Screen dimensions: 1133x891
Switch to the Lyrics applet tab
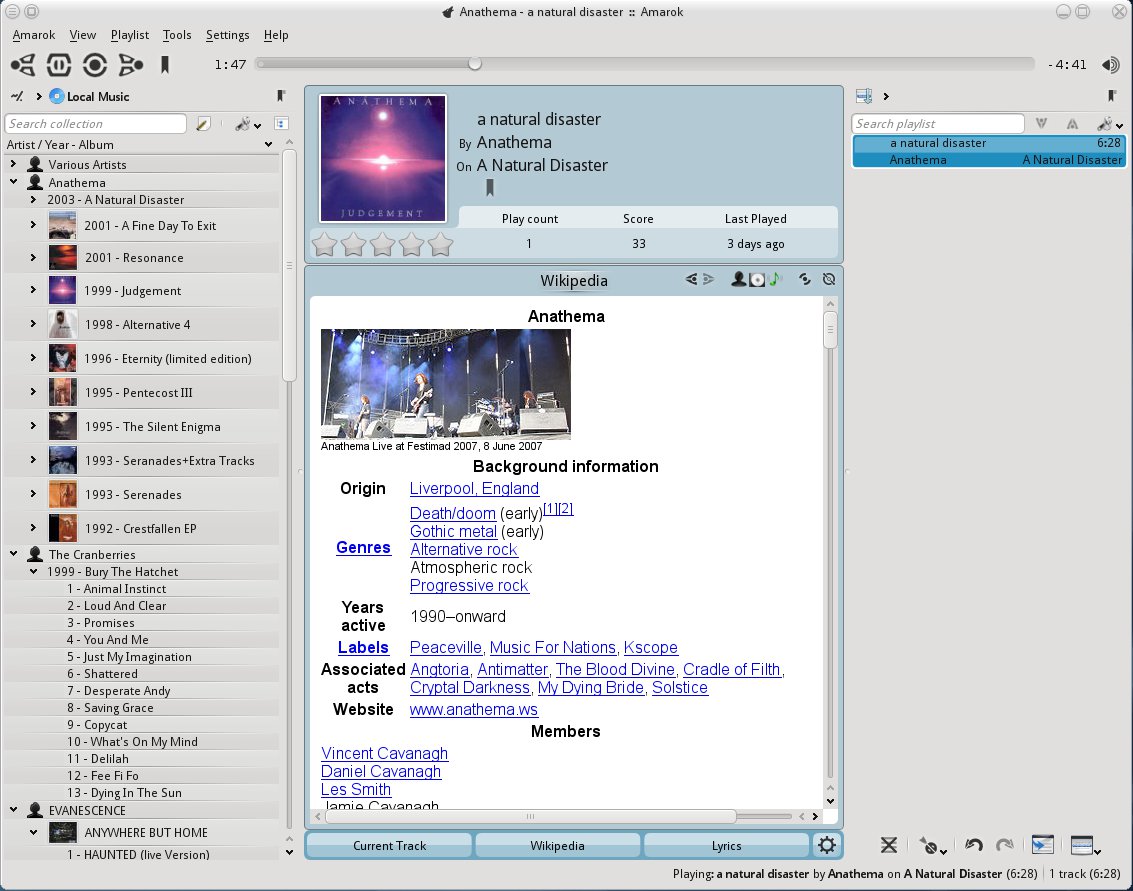[726, 845]
